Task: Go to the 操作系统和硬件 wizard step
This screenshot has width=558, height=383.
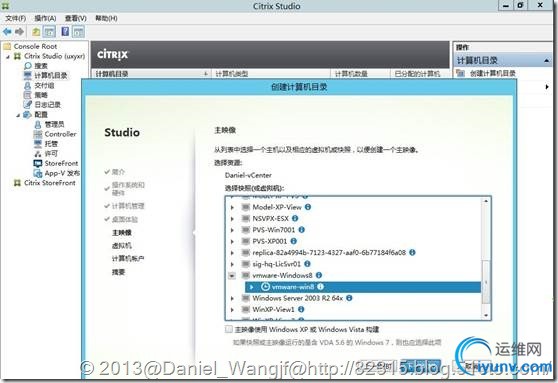Action: click(x=128, y=189)
